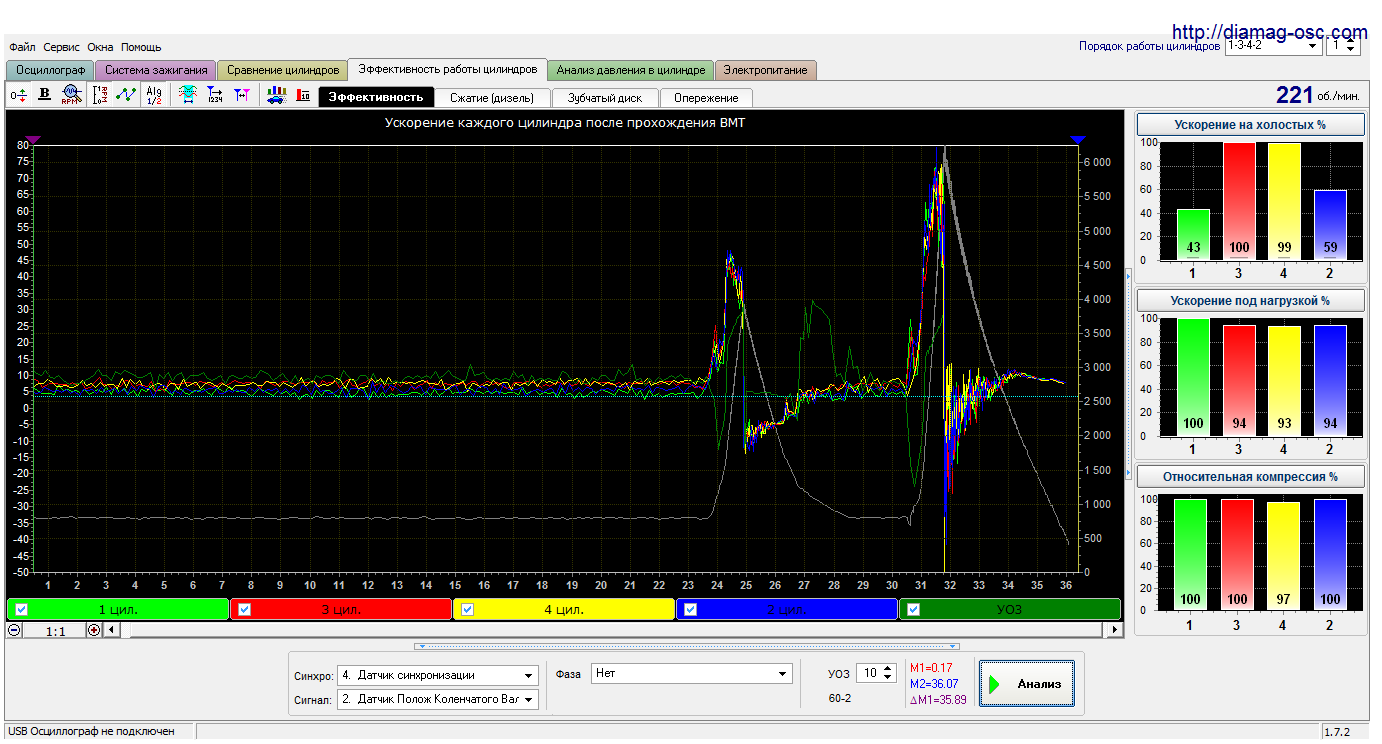This screenshot has height=744, width=1382.
Task: Click the Alg 1/2 algorithm icon
Action: (153, 95)
